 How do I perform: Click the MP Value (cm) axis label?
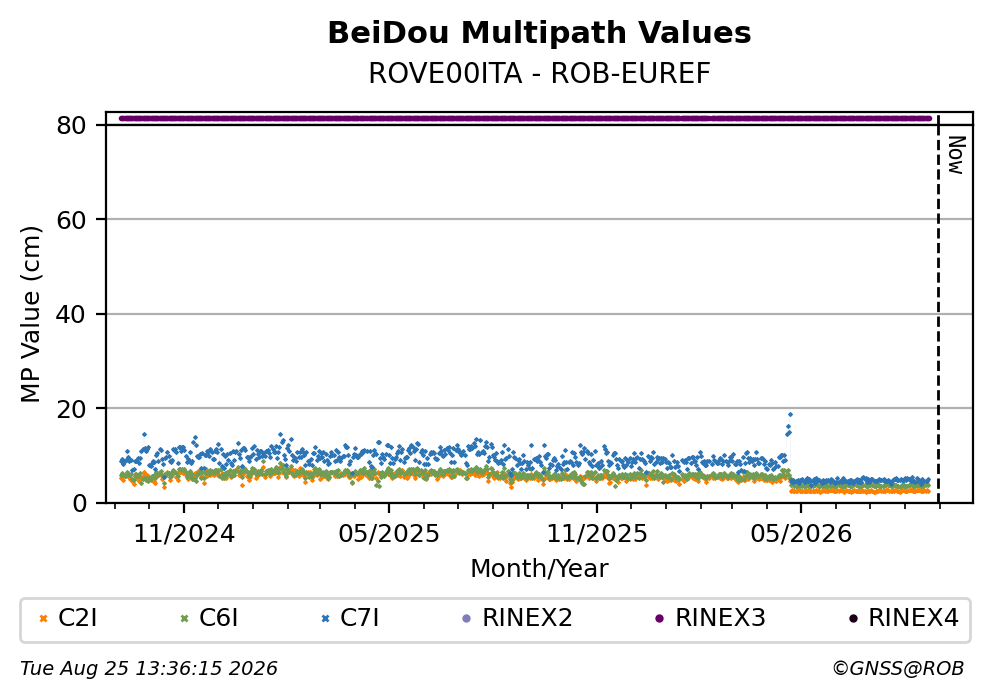point(30,315)
